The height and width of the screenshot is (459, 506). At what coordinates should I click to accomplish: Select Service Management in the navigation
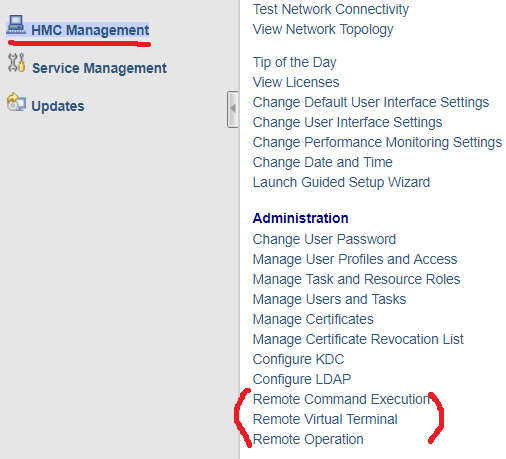tap(99, 68)
